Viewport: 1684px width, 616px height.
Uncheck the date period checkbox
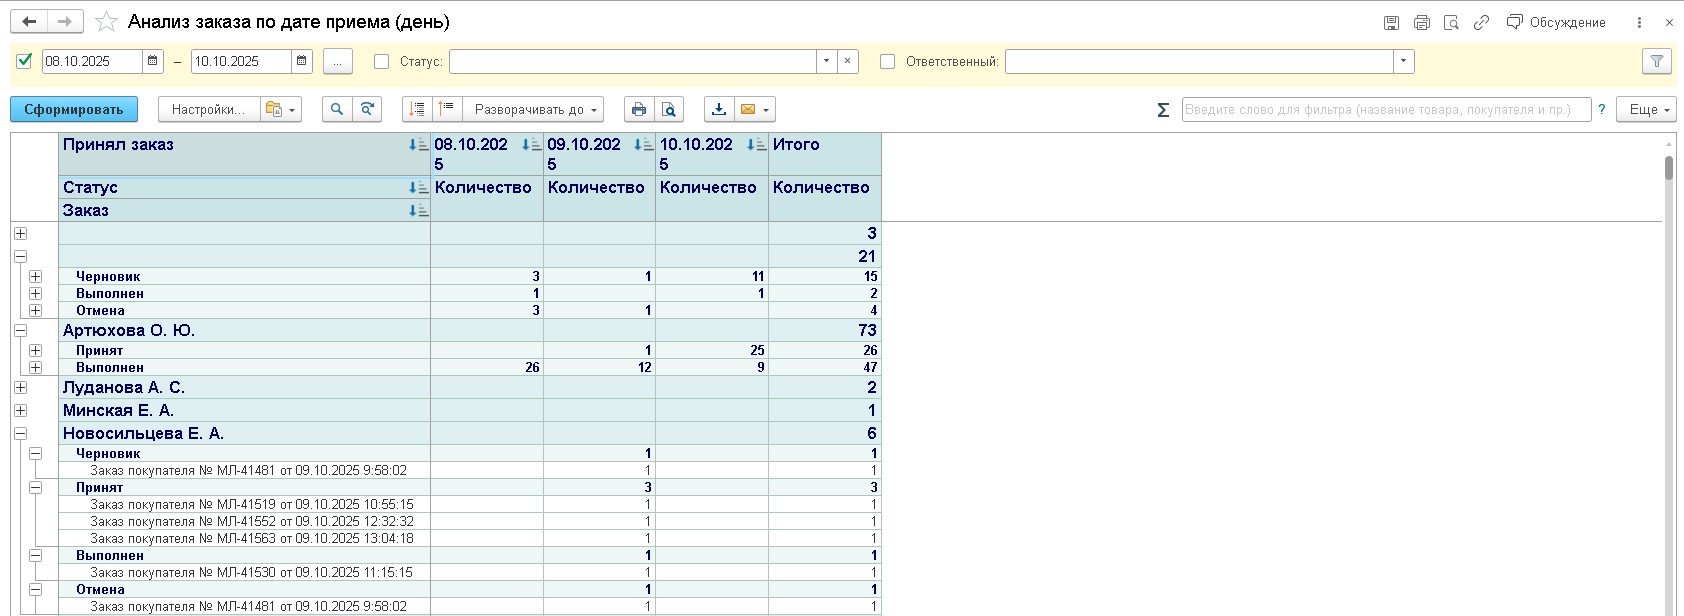point(25,61)
